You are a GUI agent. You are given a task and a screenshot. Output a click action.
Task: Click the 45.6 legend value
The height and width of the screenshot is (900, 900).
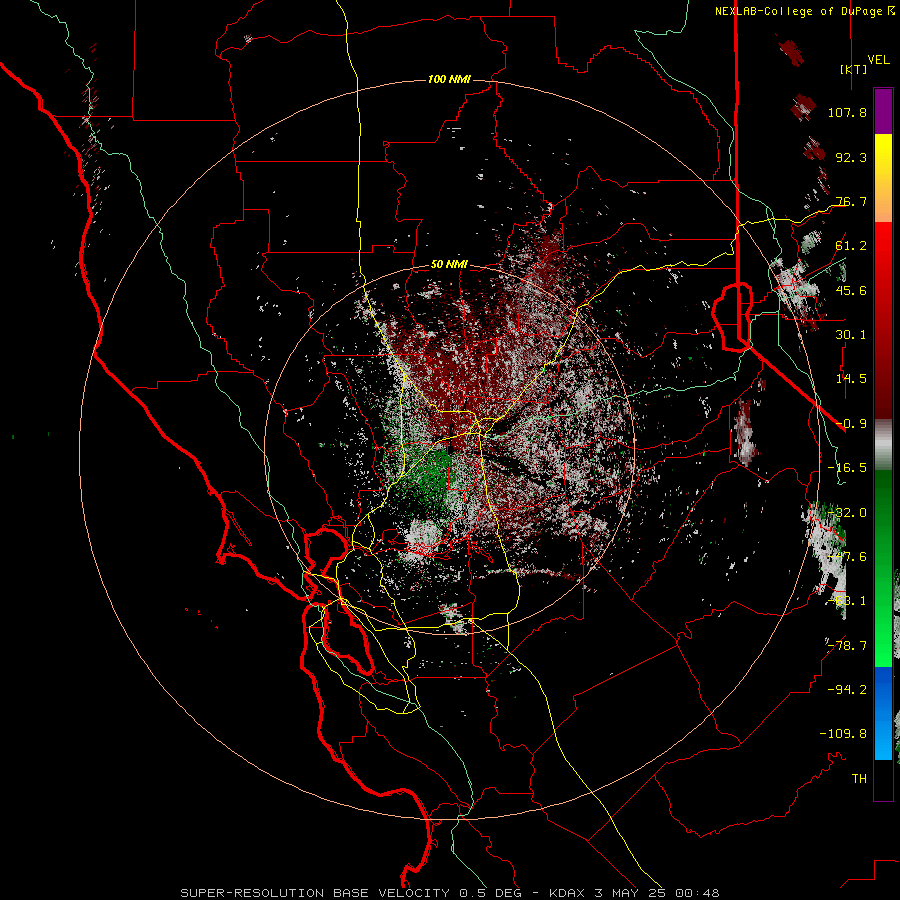[x=851, y=290]
